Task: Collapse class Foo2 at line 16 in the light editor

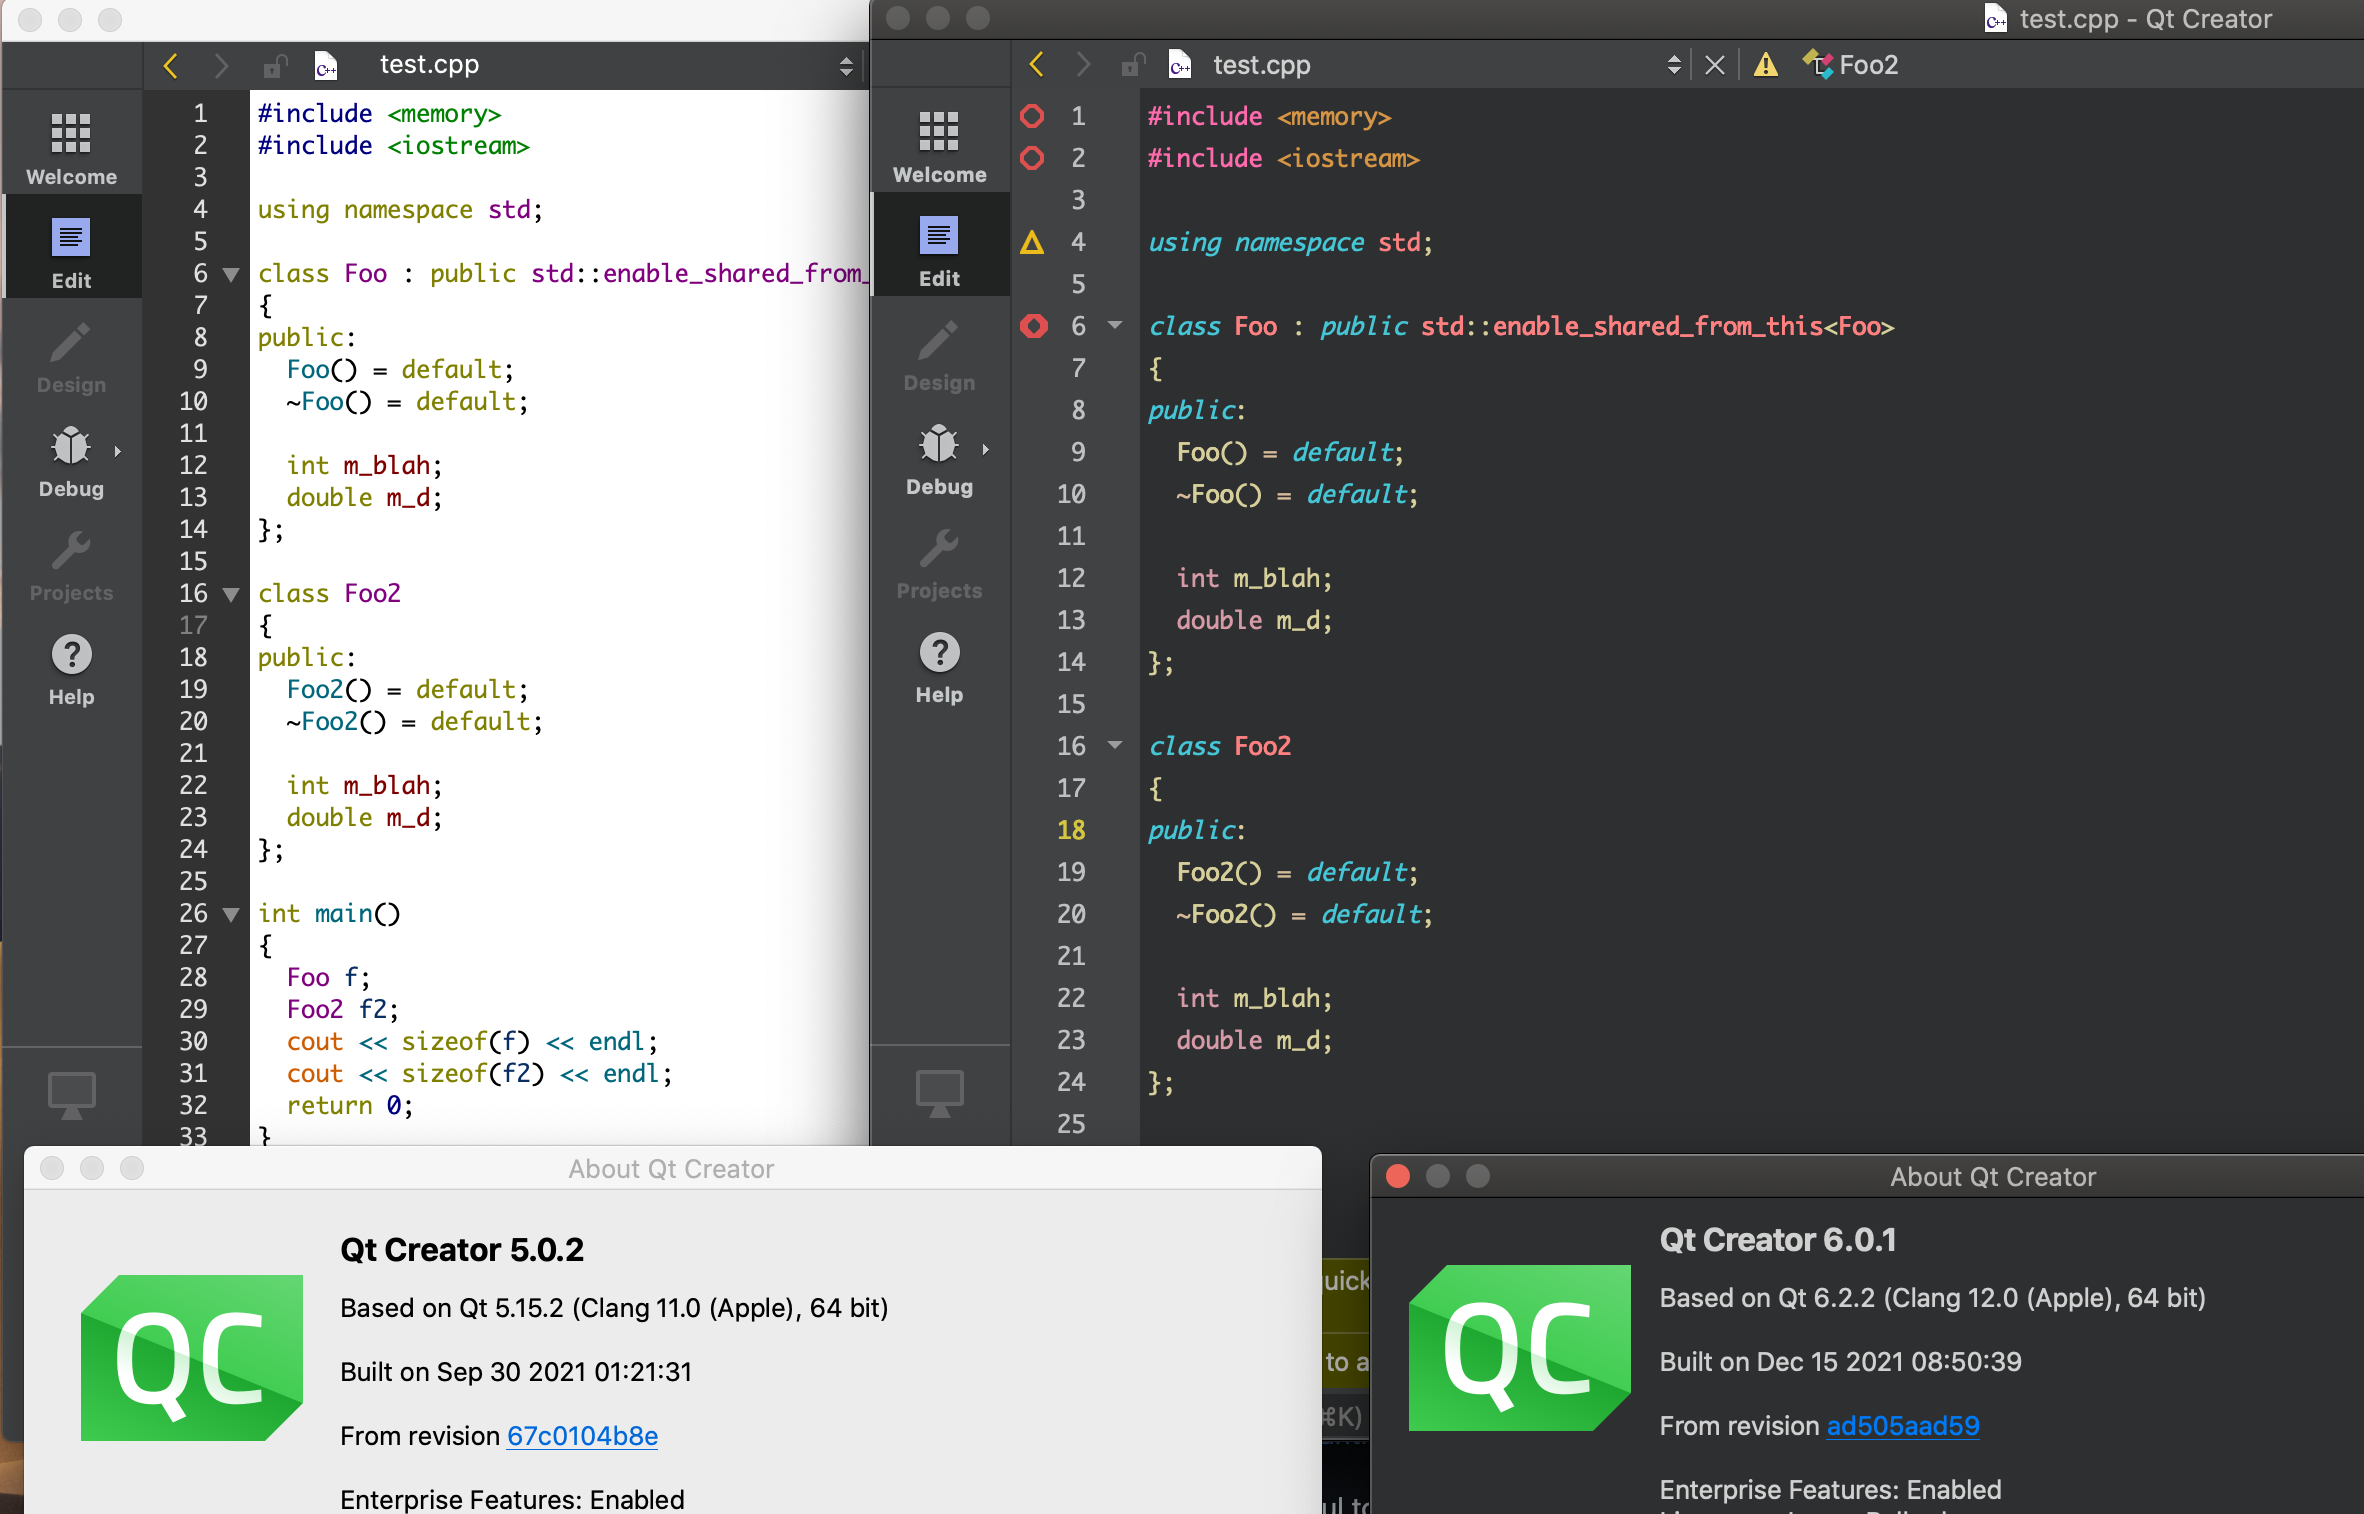Action: pos(231,594)
